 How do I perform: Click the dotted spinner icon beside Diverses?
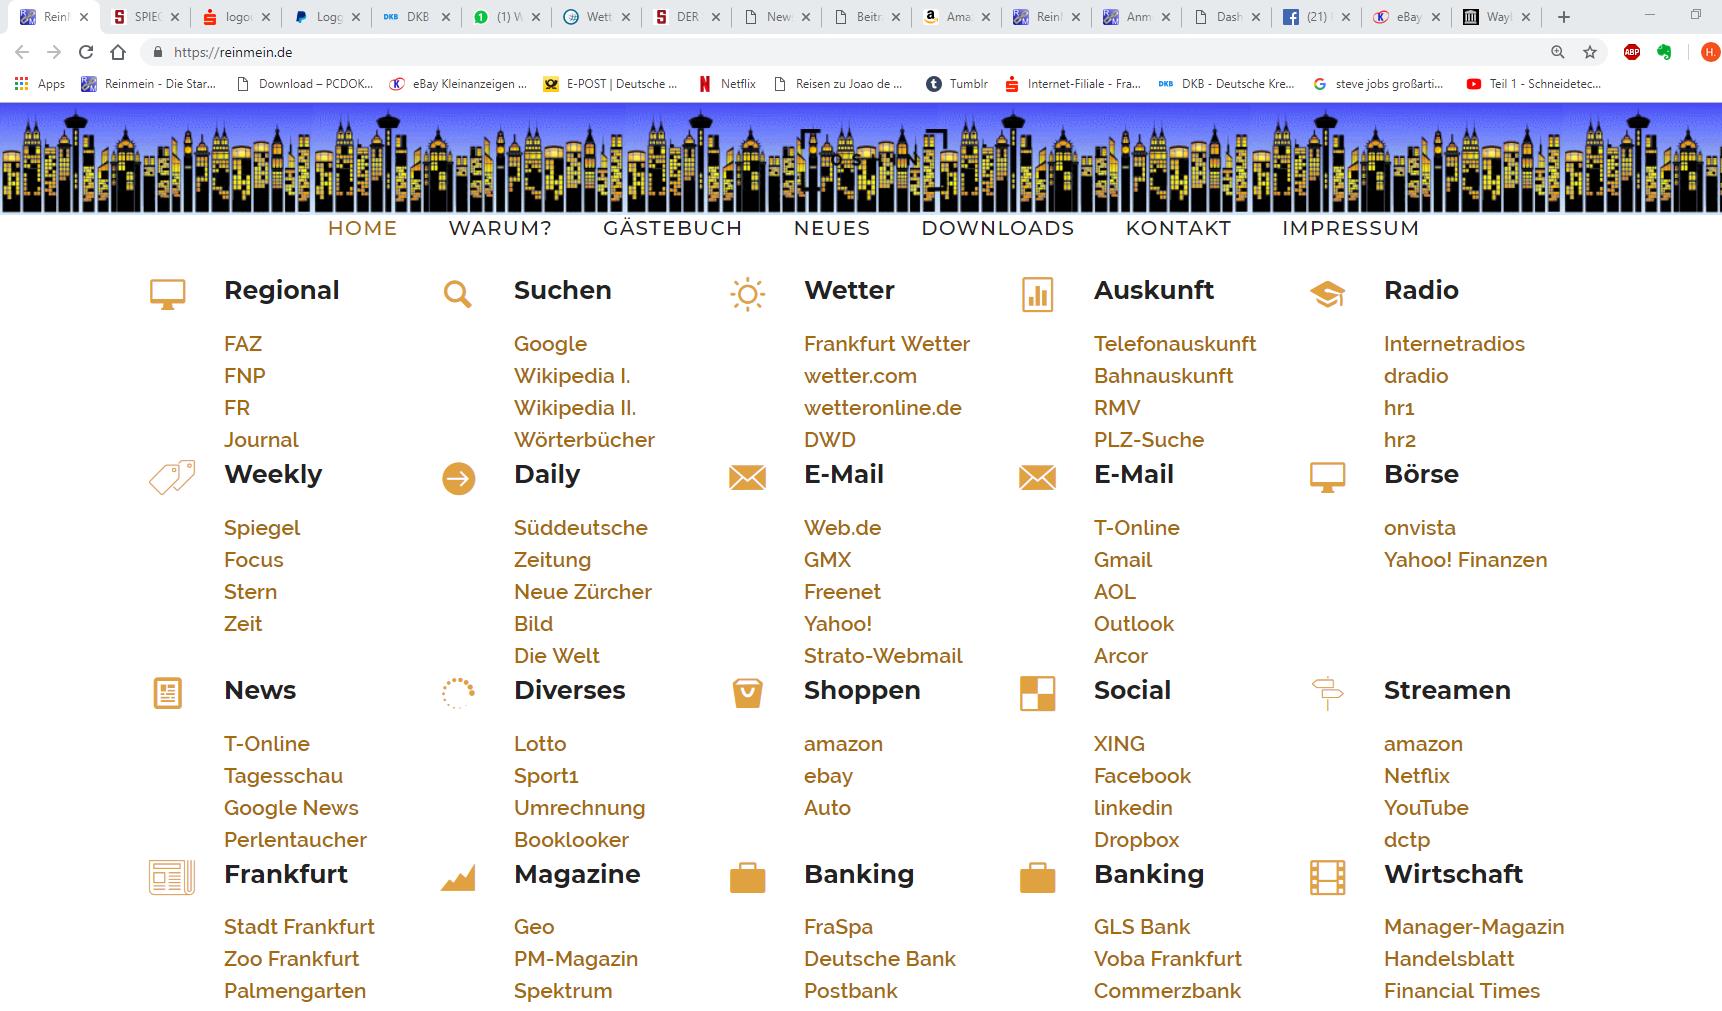(x=458, y=693)
